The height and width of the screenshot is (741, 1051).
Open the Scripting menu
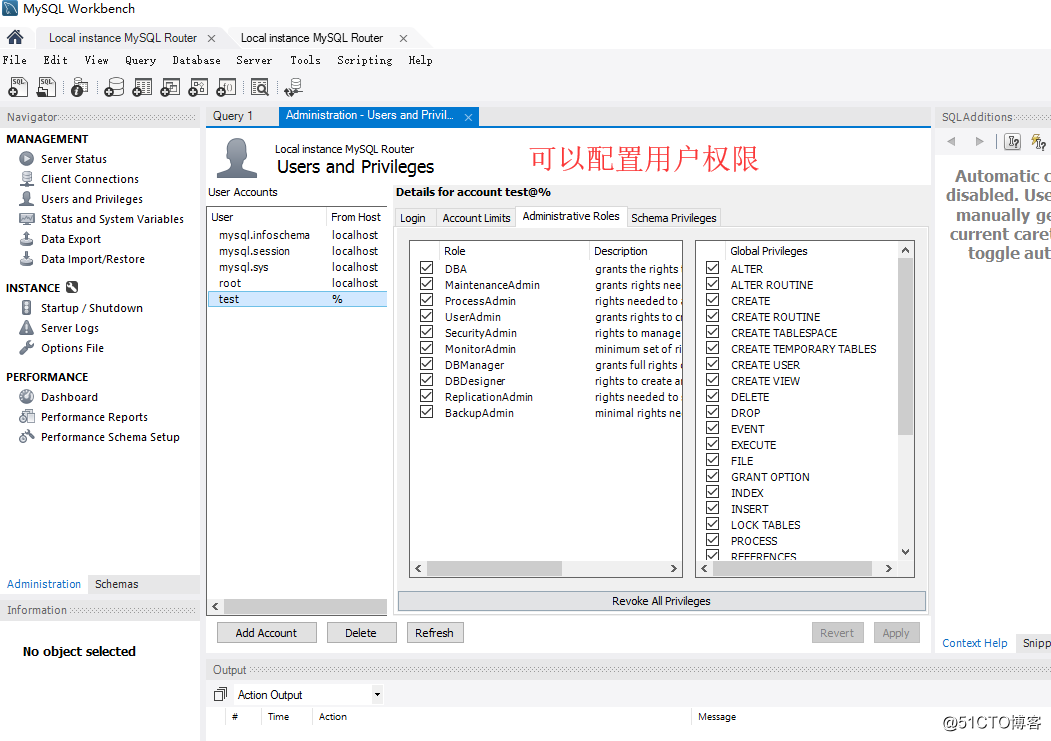pos(365,60)
